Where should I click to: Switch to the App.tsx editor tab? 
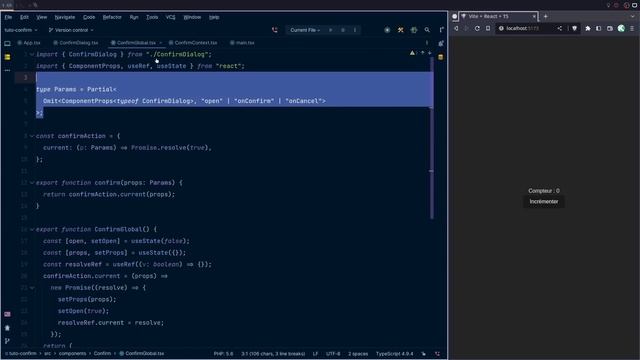29,43
